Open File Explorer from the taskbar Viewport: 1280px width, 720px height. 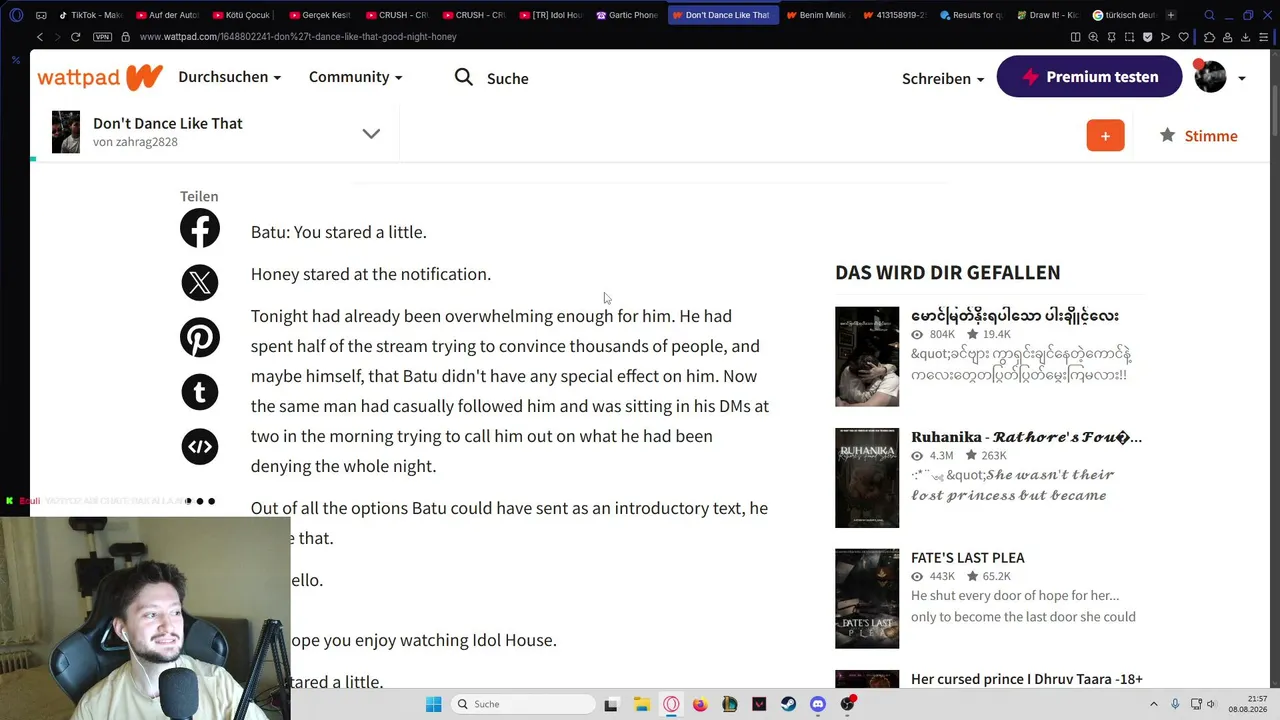pos(641,704)
